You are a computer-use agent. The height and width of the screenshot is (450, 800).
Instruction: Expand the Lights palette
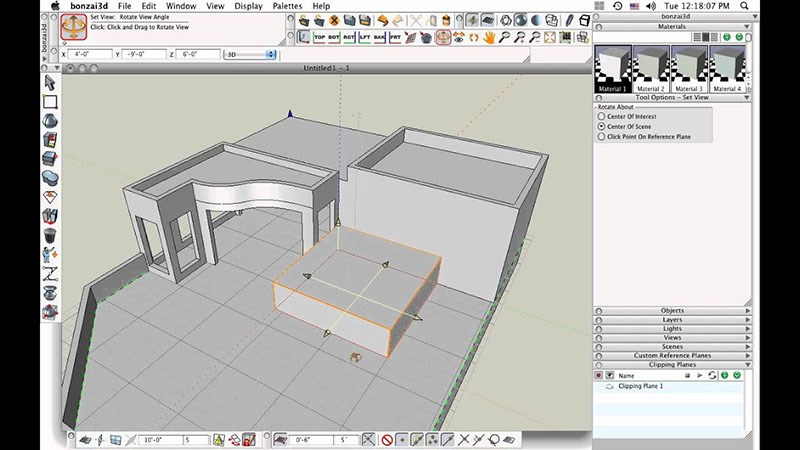748,329
